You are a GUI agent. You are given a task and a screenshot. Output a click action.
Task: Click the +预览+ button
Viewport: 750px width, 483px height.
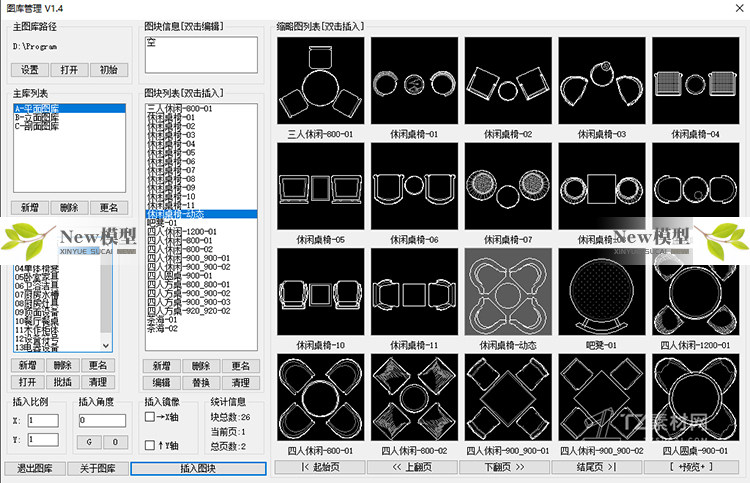691,467
